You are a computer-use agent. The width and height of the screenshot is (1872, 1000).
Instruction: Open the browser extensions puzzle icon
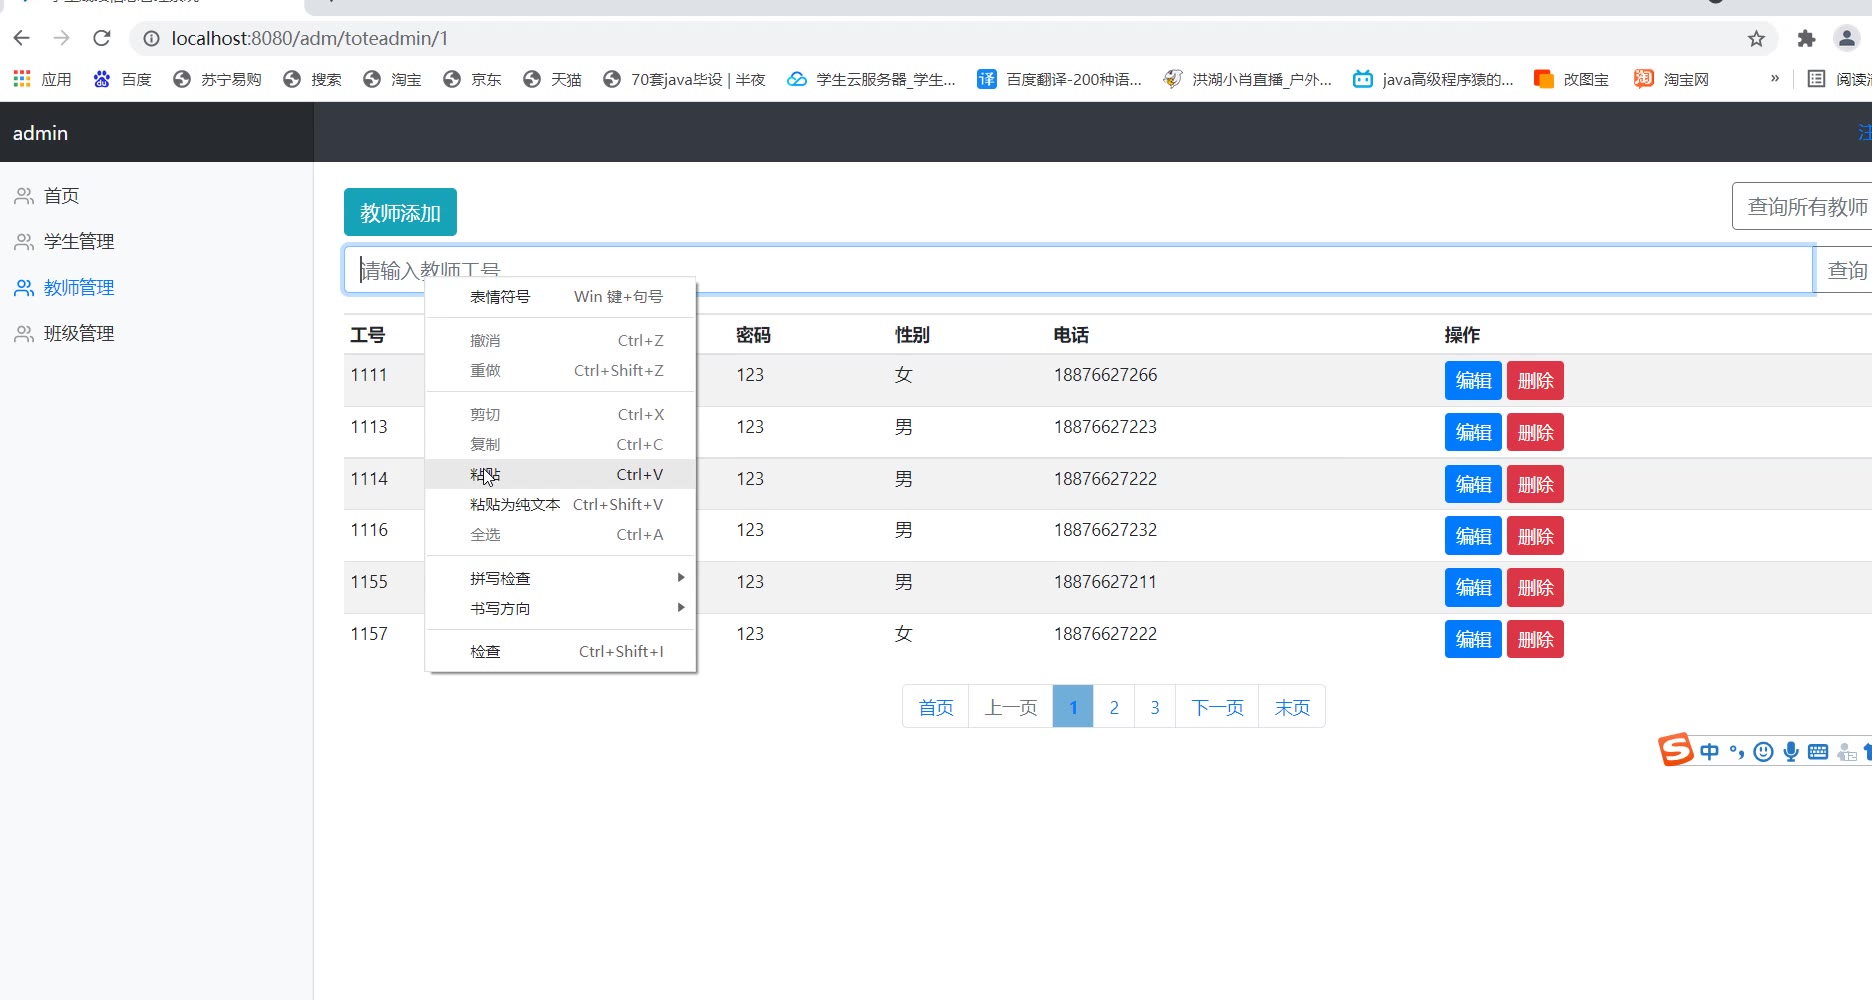tap(1806, 38)
